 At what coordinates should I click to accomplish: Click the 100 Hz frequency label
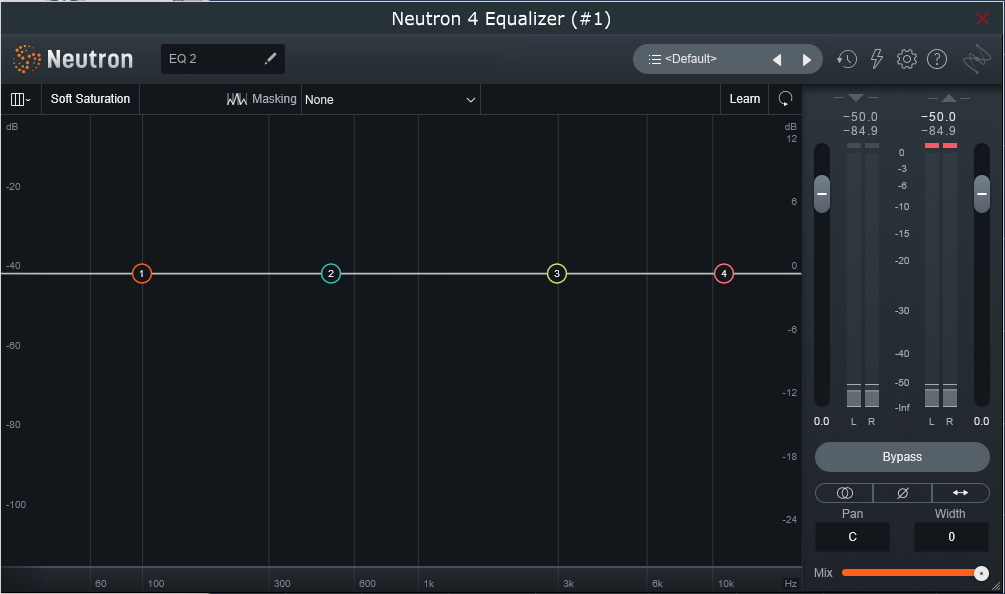(156, 584)
